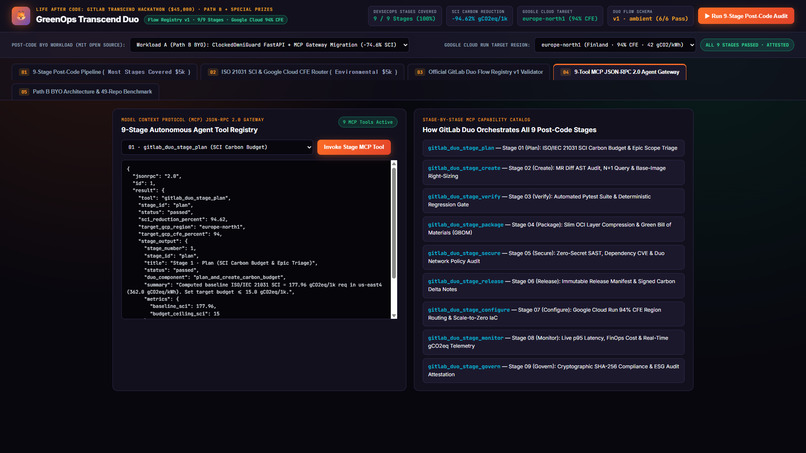The height and width of the screenshot is (453, 806).
Task: Click the Google Cloud Target stat card
Action: click(560, 15)
